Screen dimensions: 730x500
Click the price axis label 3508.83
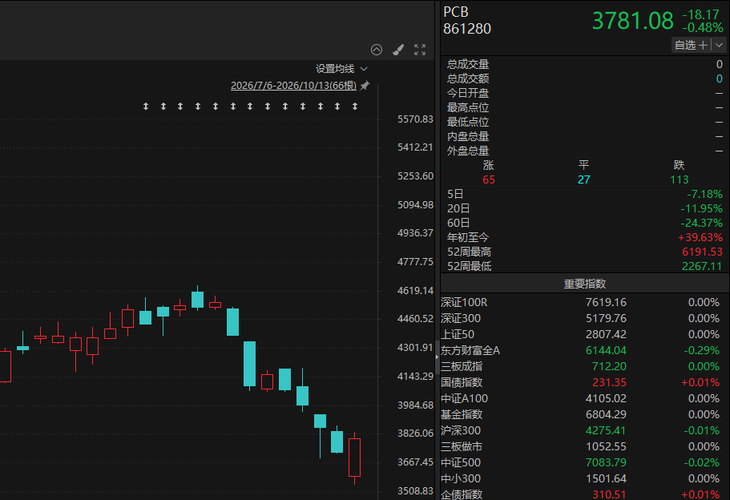coord(415,491)
